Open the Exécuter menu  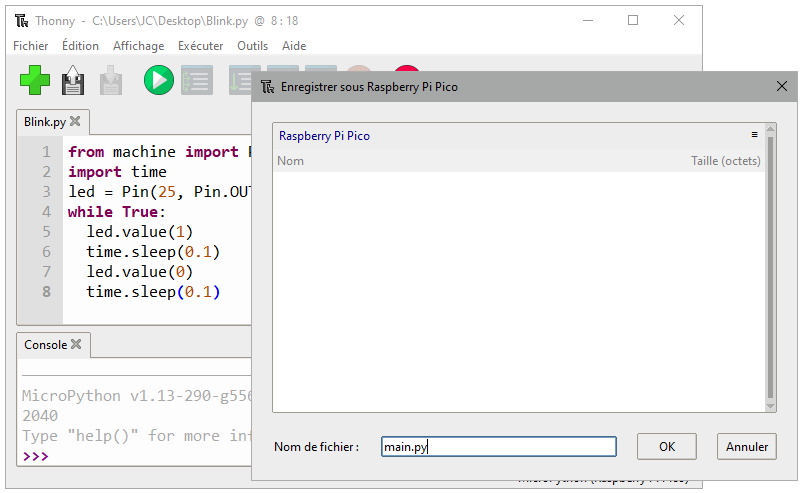point(201,46)
